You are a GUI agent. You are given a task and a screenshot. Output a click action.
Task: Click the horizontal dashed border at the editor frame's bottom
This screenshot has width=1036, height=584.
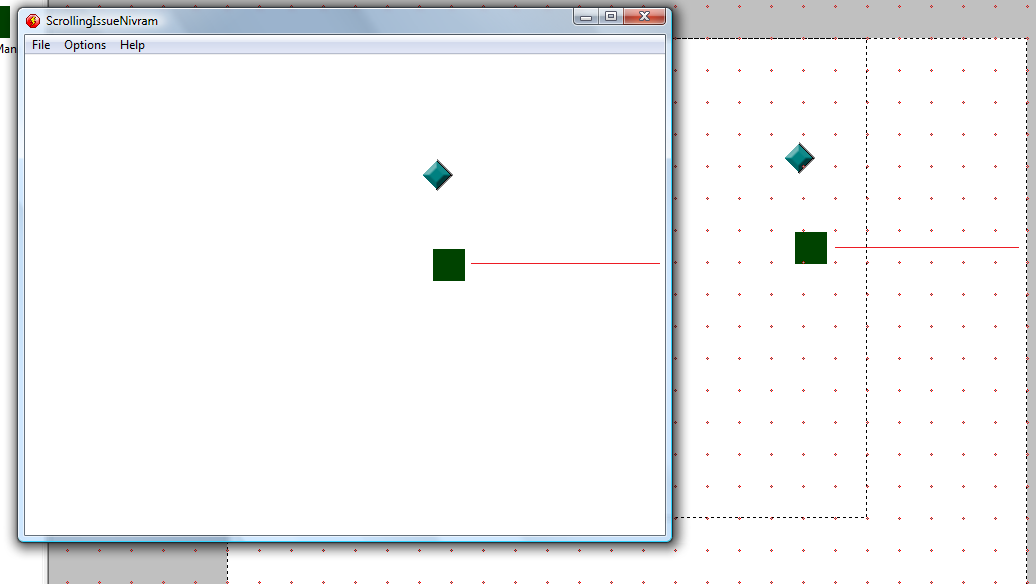[770, 517]
